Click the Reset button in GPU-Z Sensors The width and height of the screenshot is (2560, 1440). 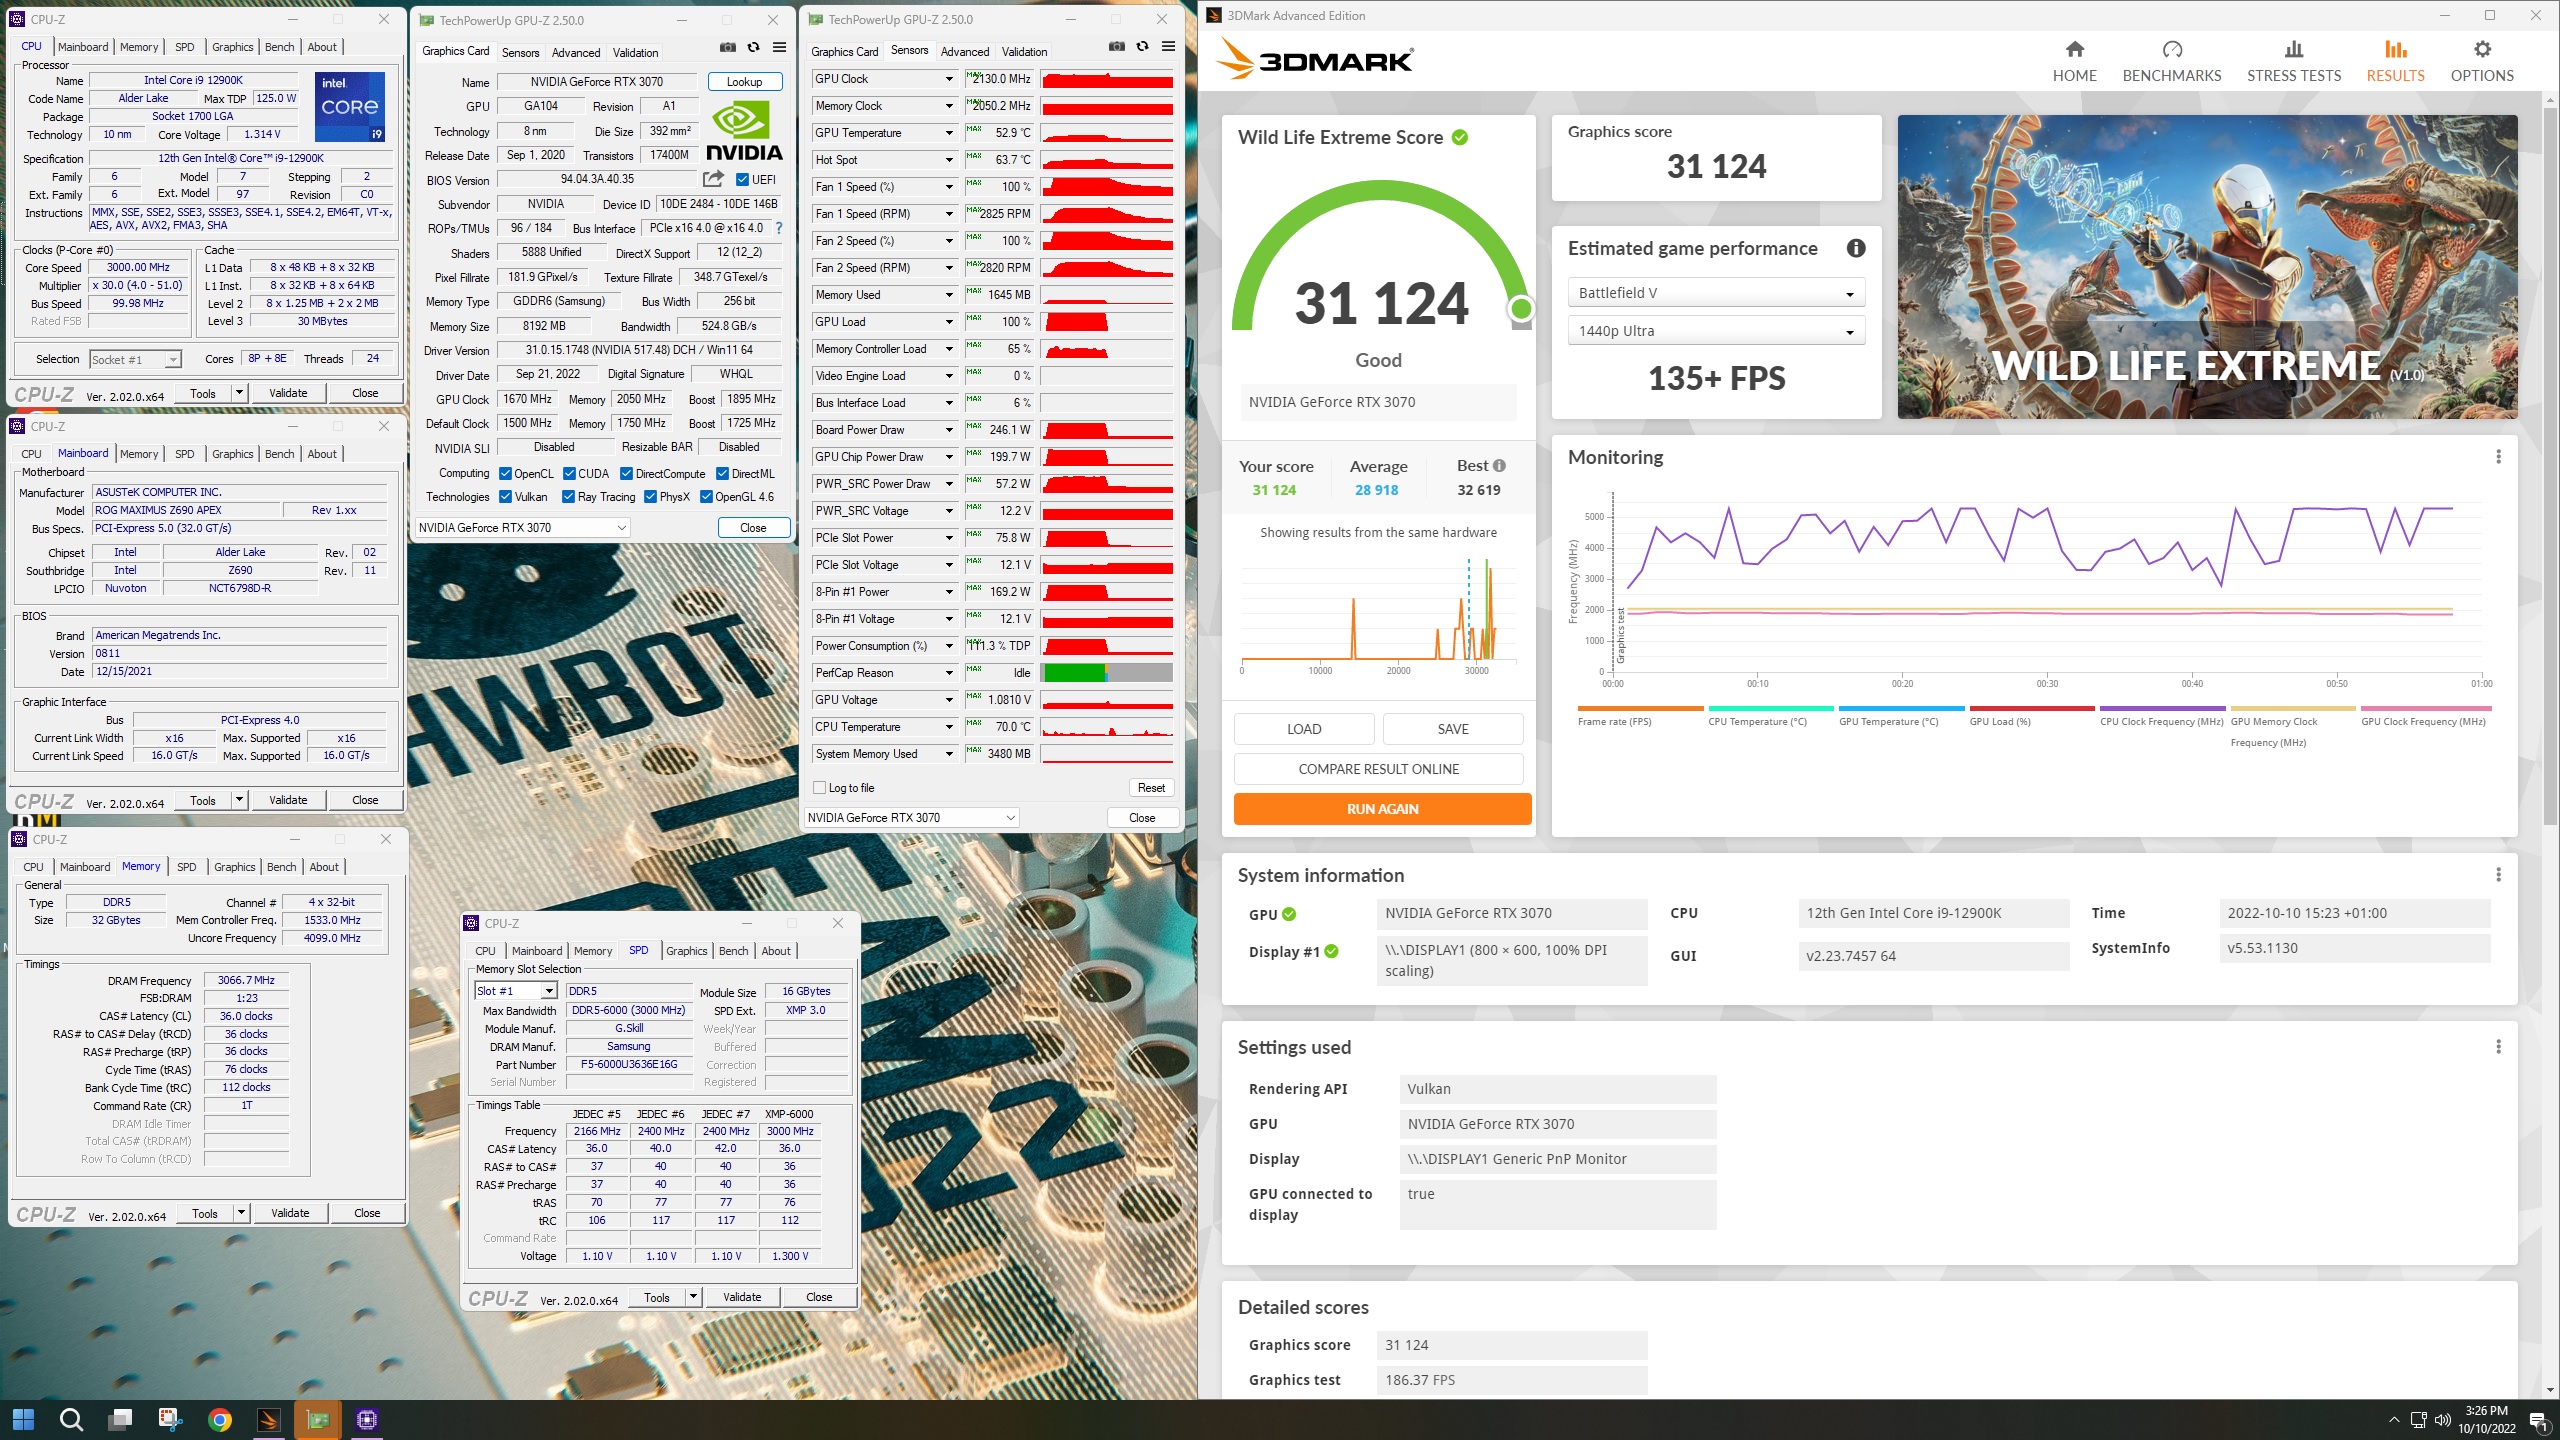coord(1151,788)
